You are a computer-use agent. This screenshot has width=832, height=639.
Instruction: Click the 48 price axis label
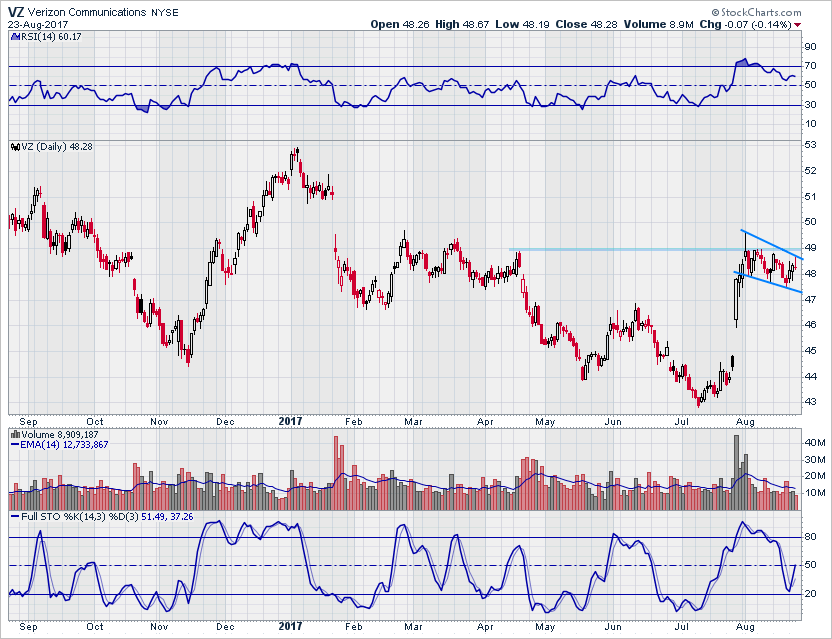tap(810, 273)
